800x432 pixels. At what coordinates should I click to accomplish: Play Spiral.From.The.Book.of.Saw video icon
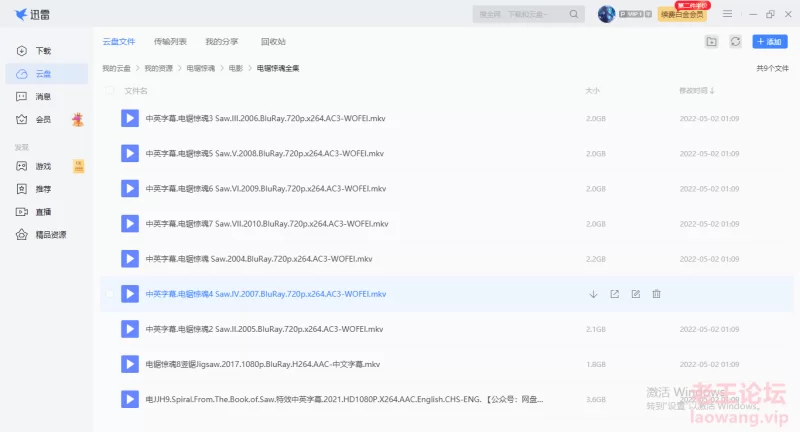[x=130, y=399]
